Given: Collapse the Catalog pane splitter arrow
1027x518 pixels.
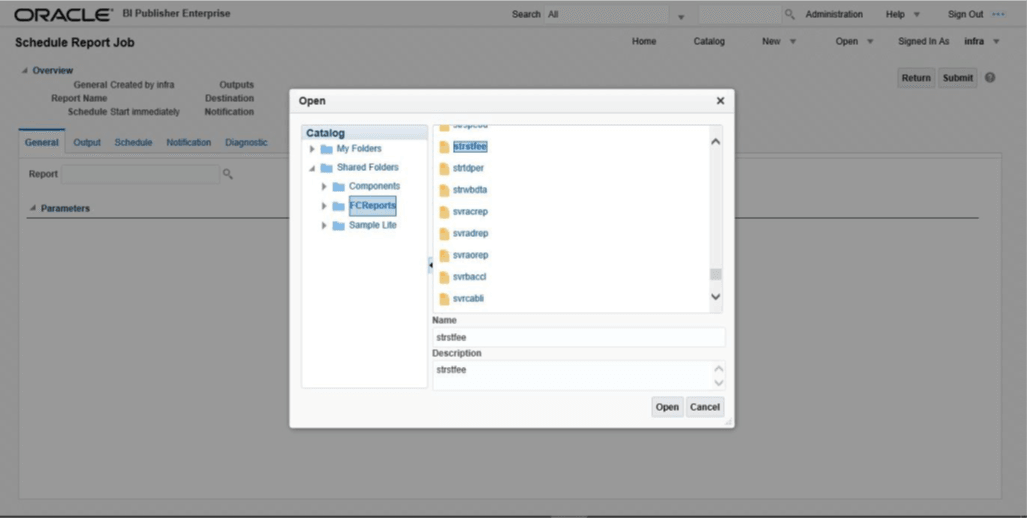Looking at the screenshot, I should [x=430, y=265].
